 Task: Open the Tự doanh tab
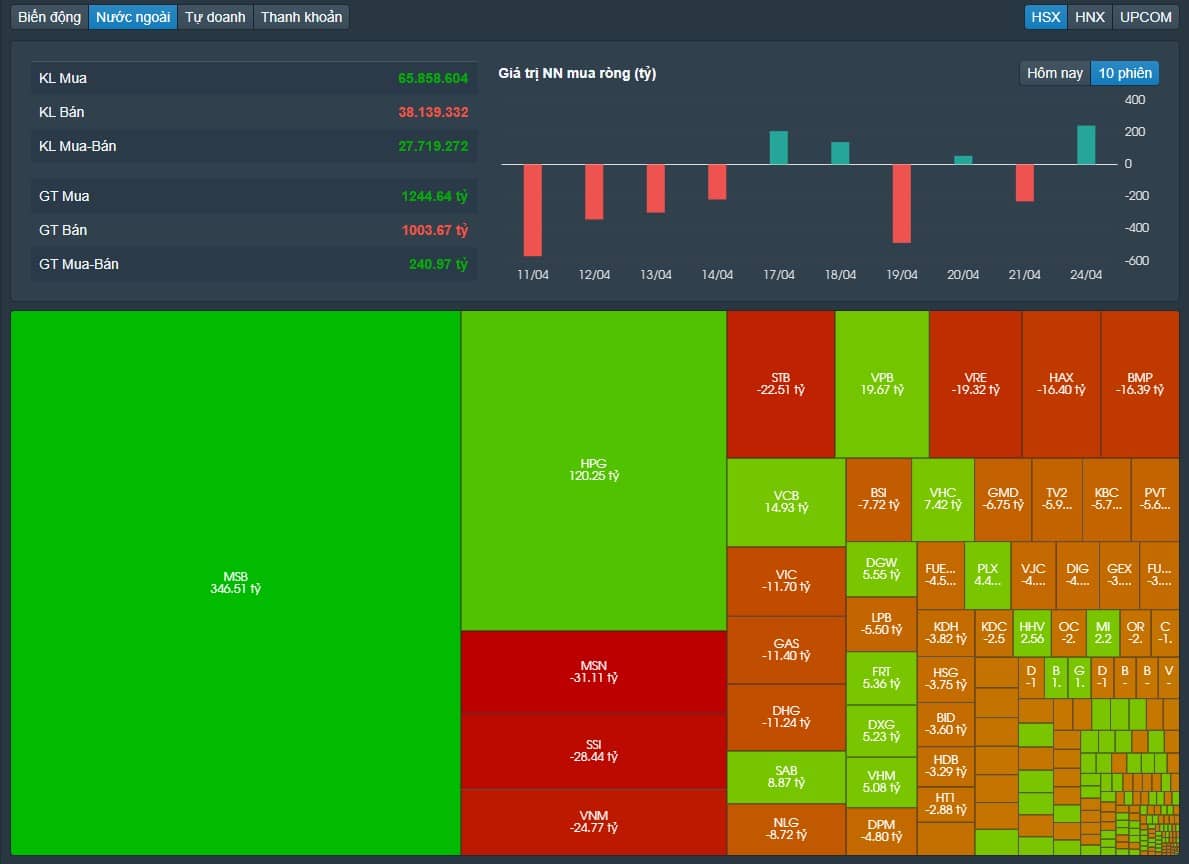(215, 17)
